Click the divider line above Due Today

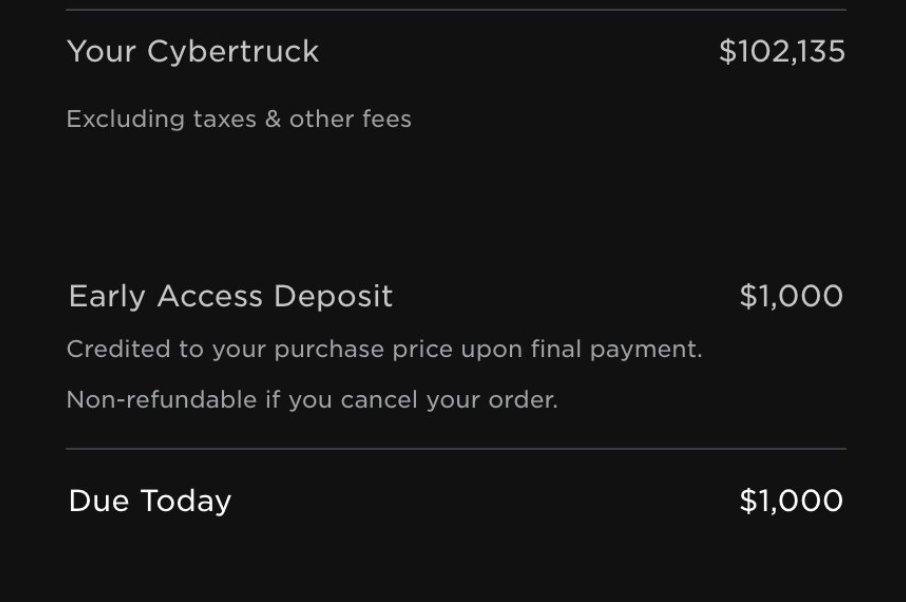[x=456, y=449]
